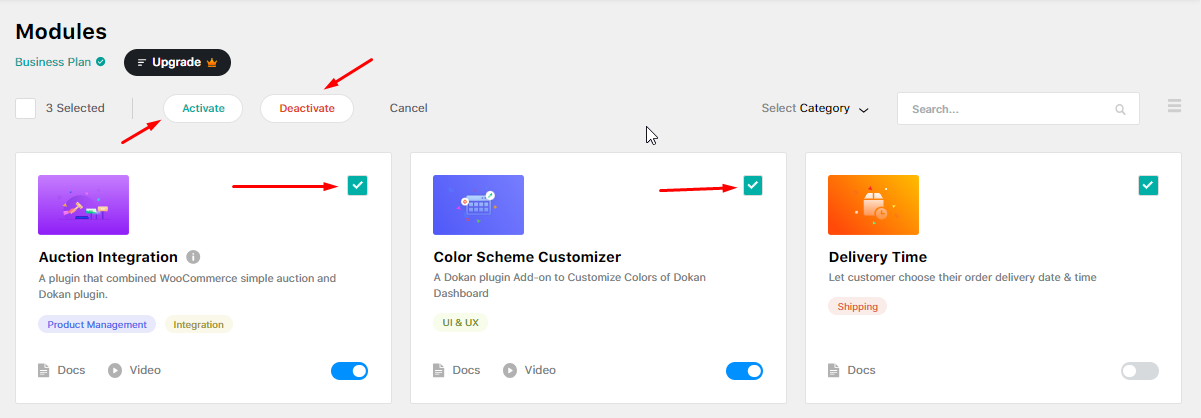Click the chevron arrow of Select Category

(x=864, y=109)
